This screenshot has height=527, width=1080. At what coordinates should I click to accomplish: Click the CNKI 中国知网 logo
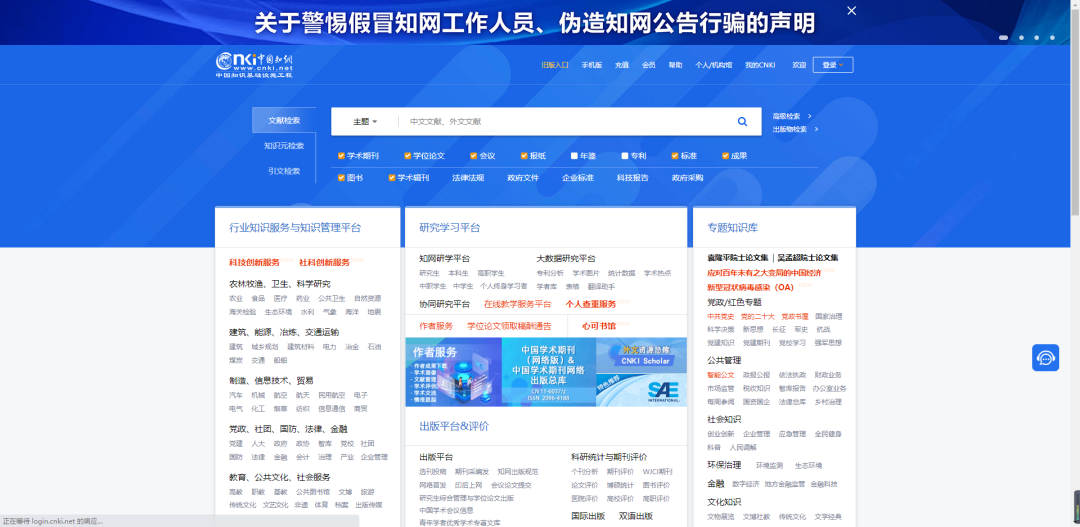(x=254, y=64)
